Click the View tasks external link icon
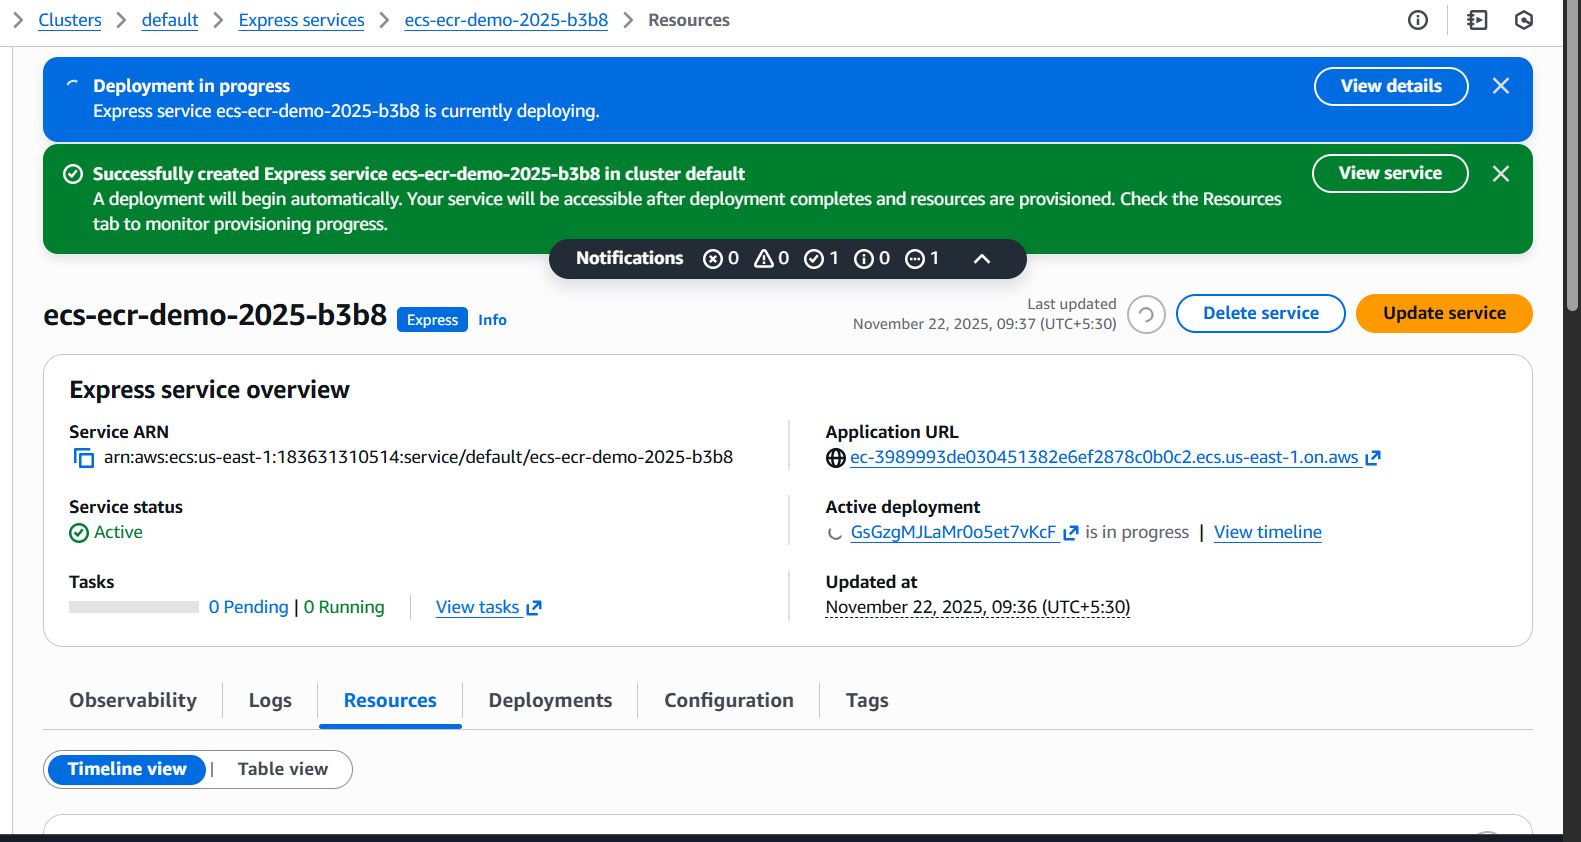This screenshot has width=1581, height=842. pyautogui.click(x=534, y=608)
